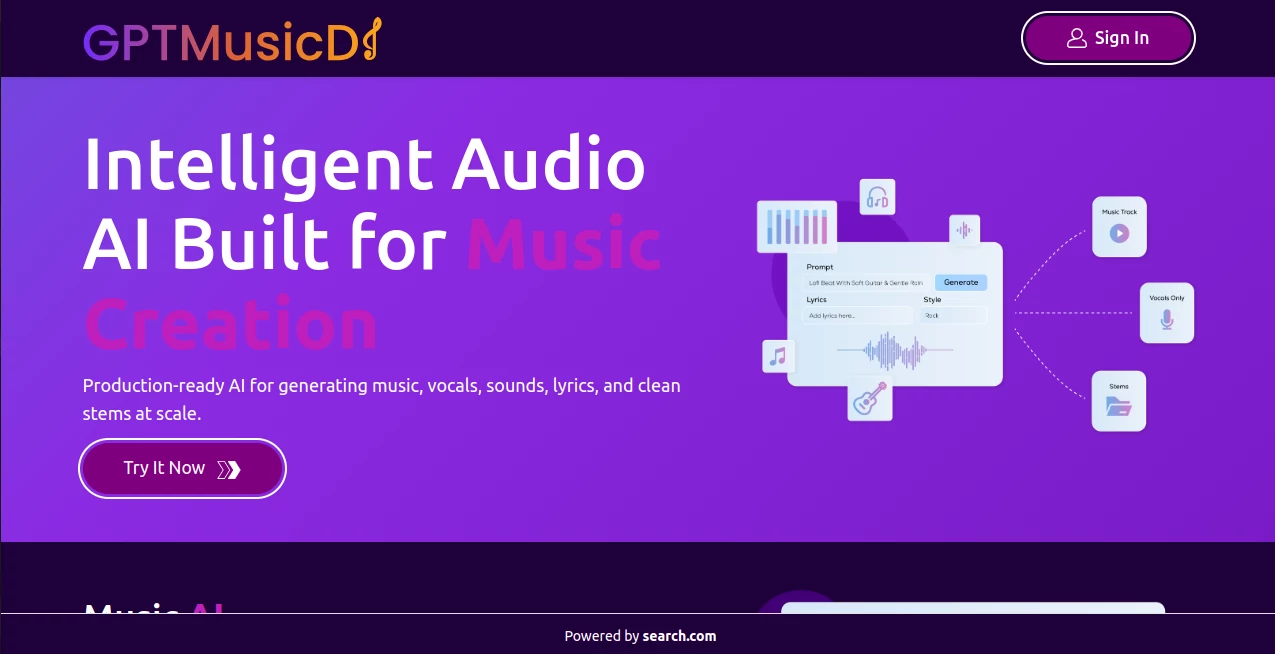Click the music note icon tile
1275x654 pixels.
pyautogui.click(x=779, y=356)
